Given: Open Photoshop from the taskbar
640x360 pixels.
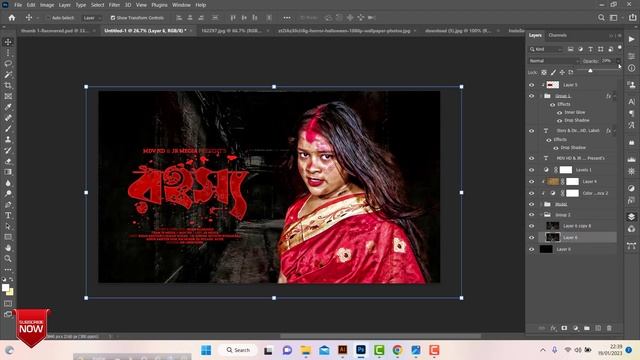Looking at the screenshot, I should click(360, 350).
